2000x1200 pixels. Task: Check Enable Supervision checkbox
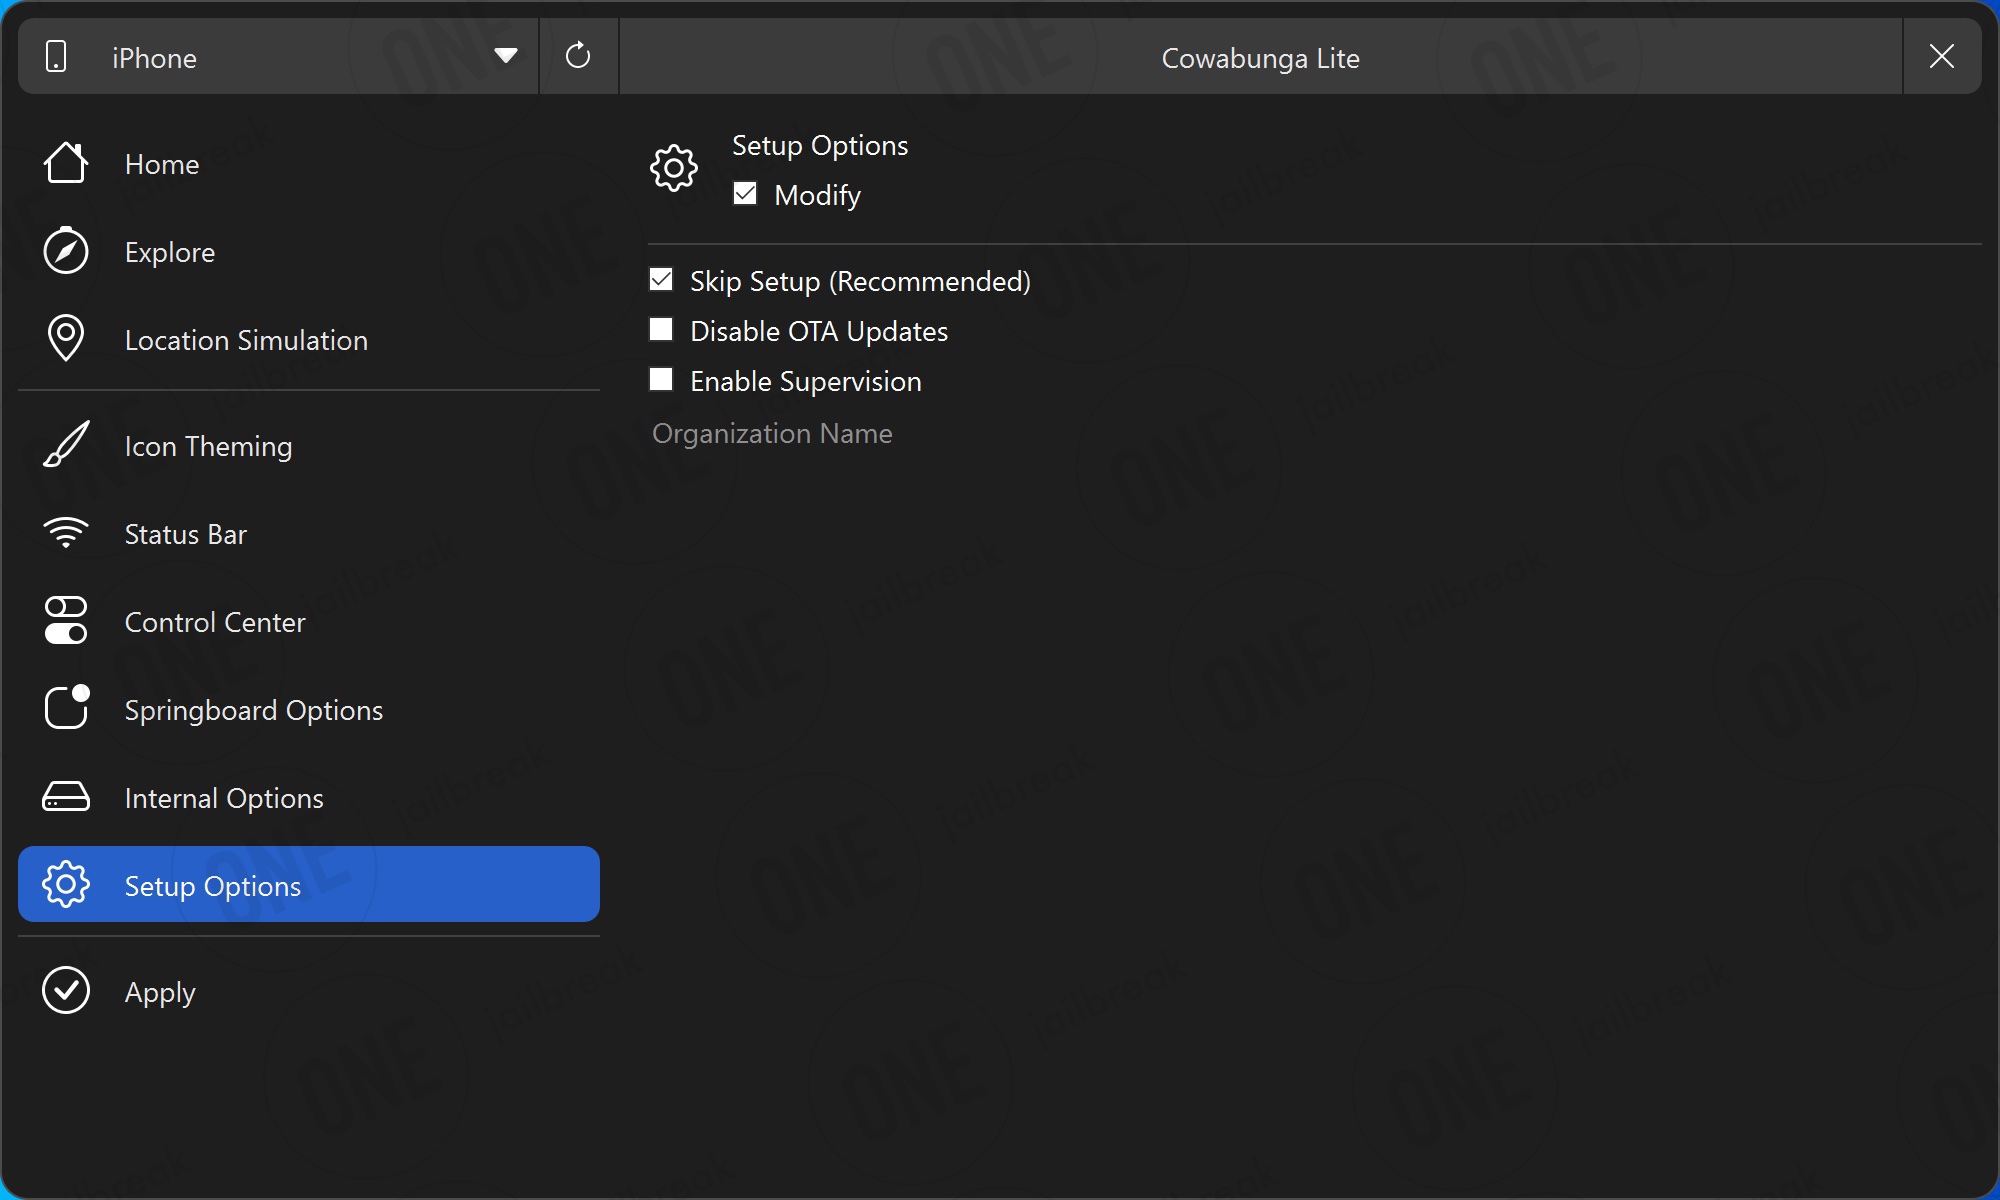(x=661, y=379)
